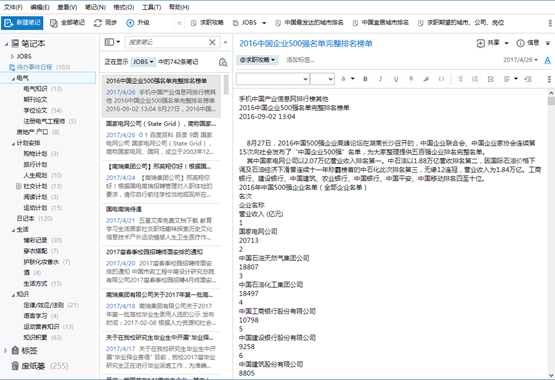The height and width of the screenshot is (380, 555).
Task: Toggle underline text formatting
Action: [x=396, y=79]
